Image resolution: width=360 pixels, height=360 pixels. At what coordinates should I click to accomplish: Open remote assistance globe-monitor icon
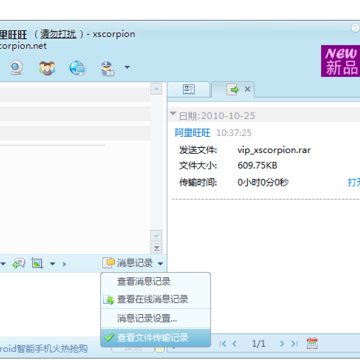[x=78, y=68]
